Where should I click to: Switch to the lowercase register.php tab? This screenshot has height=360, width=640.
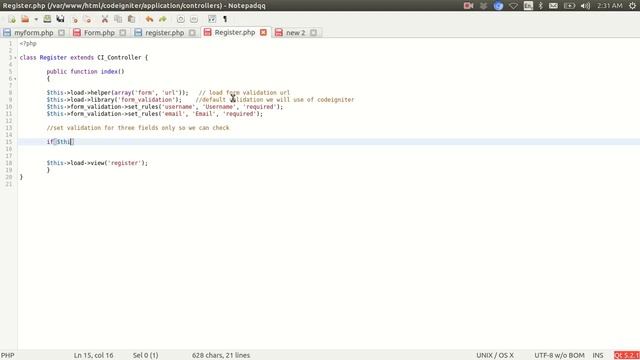point(164,33)
